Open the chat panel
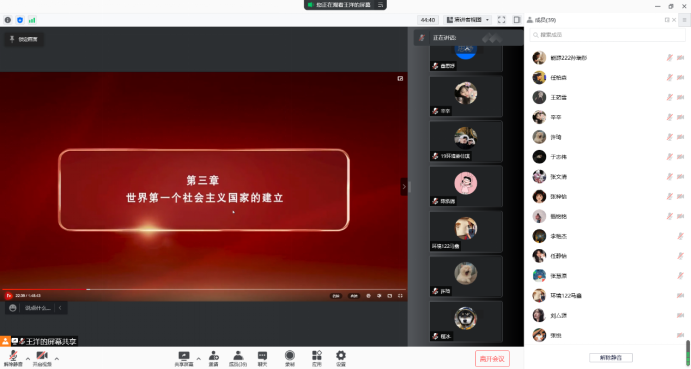 pos(262,358)
